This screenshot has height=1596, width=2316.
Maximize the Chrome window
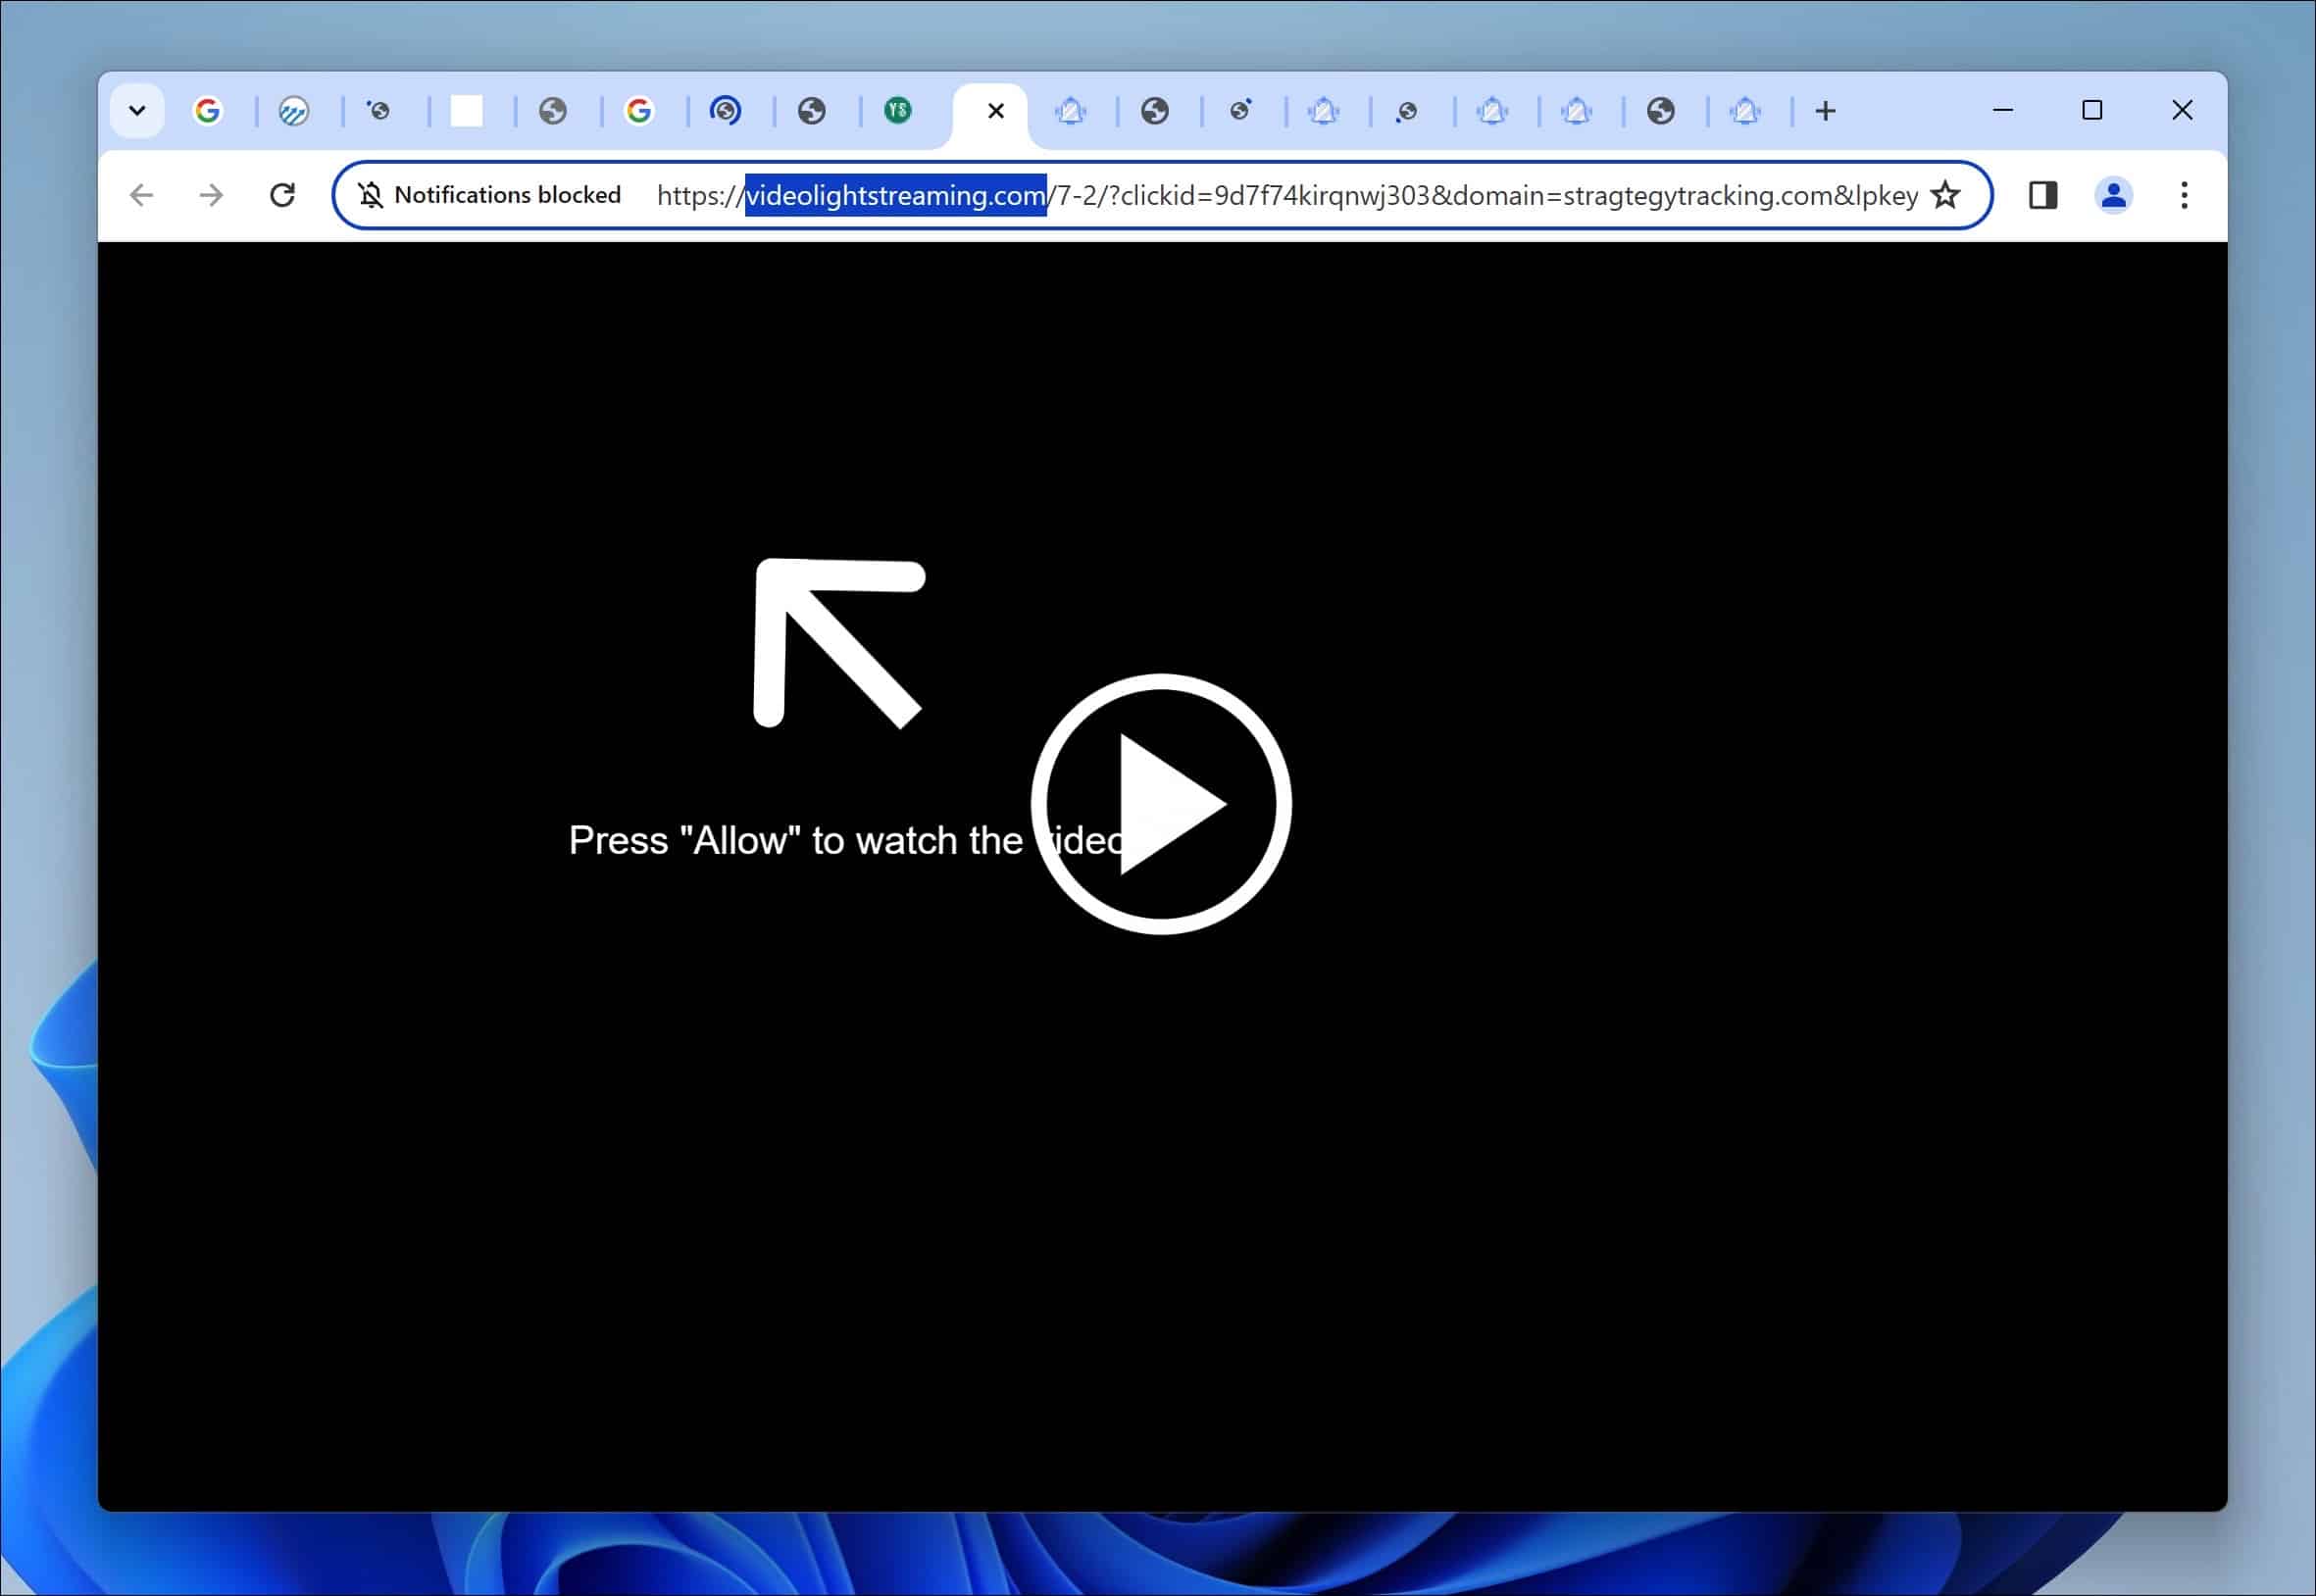pos(2092,110)
